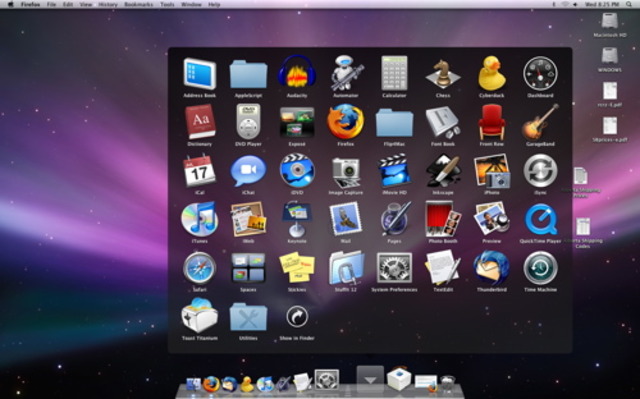Activate Spaces from the stack
The width and height of the screenshot is (640, 399).
(x=248, y=268)
